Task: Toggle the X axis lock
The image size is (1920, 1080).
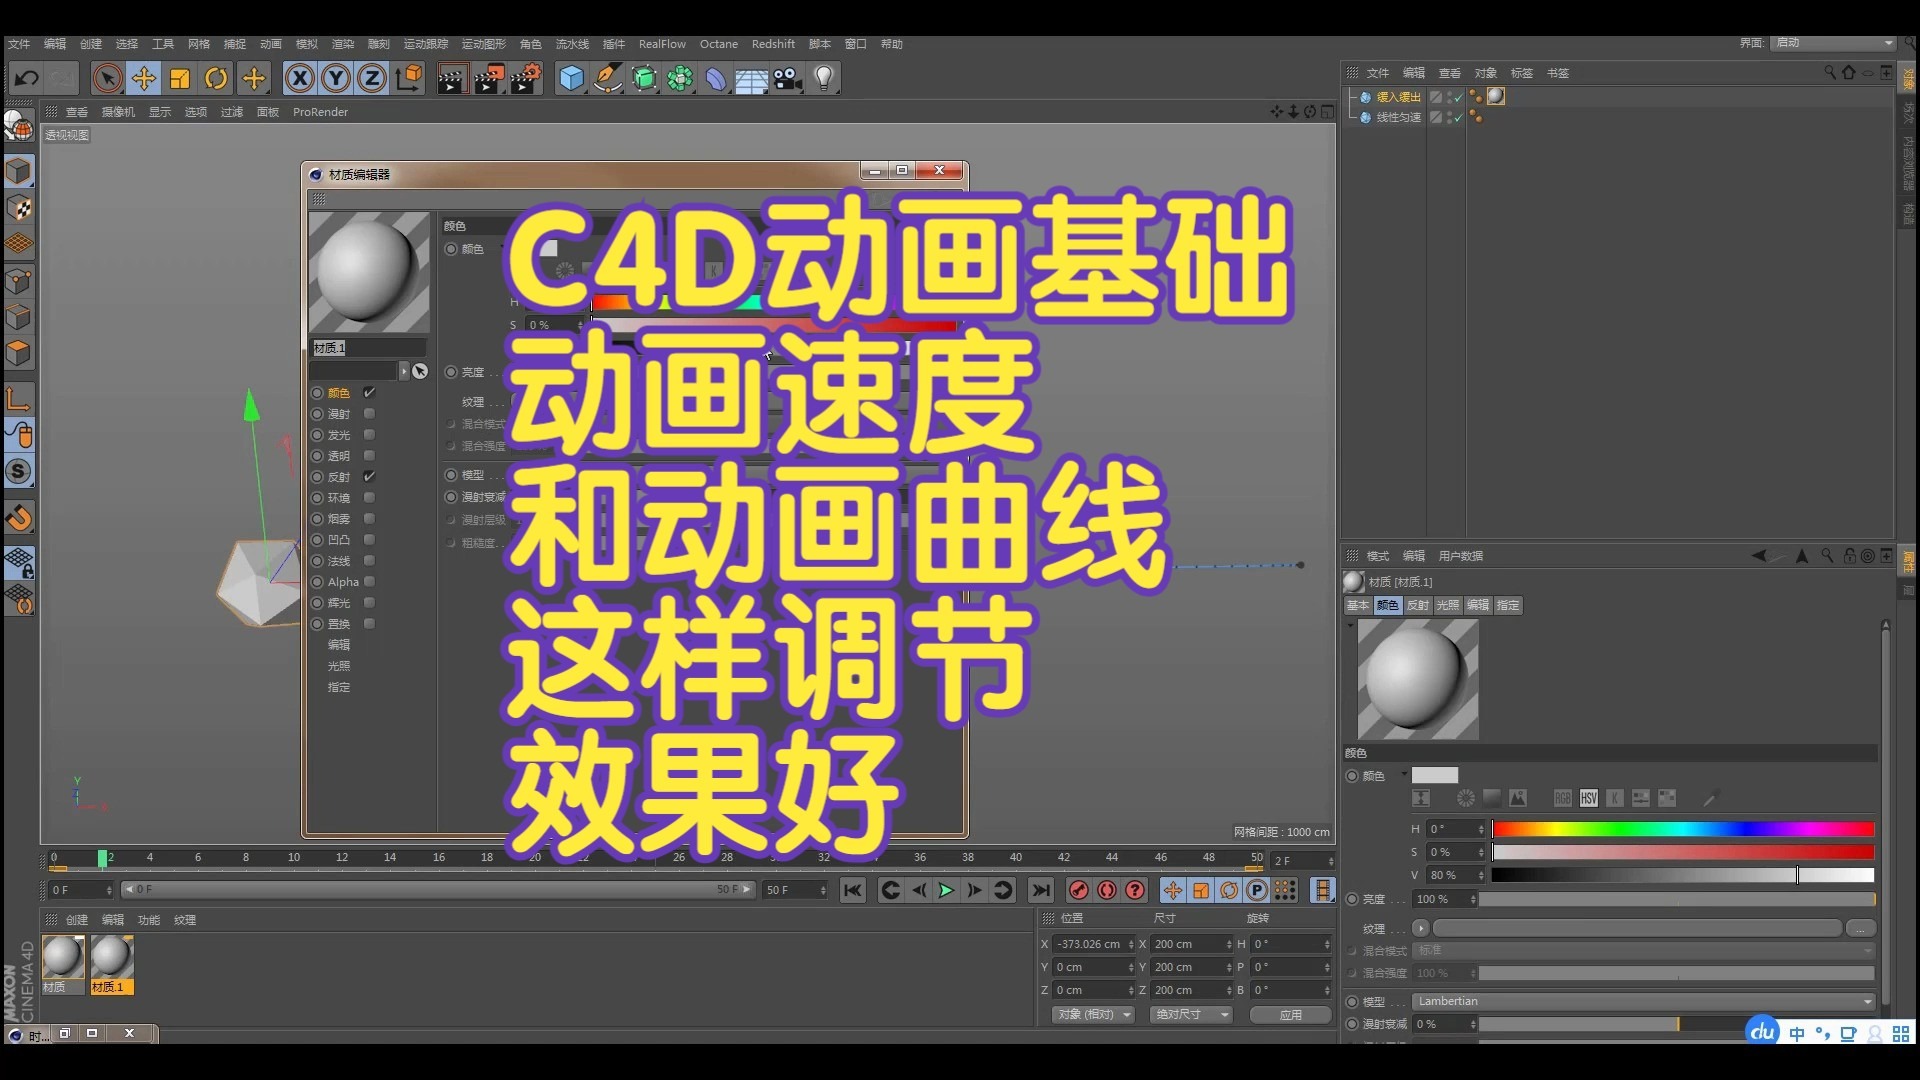Action: [299, 78]
